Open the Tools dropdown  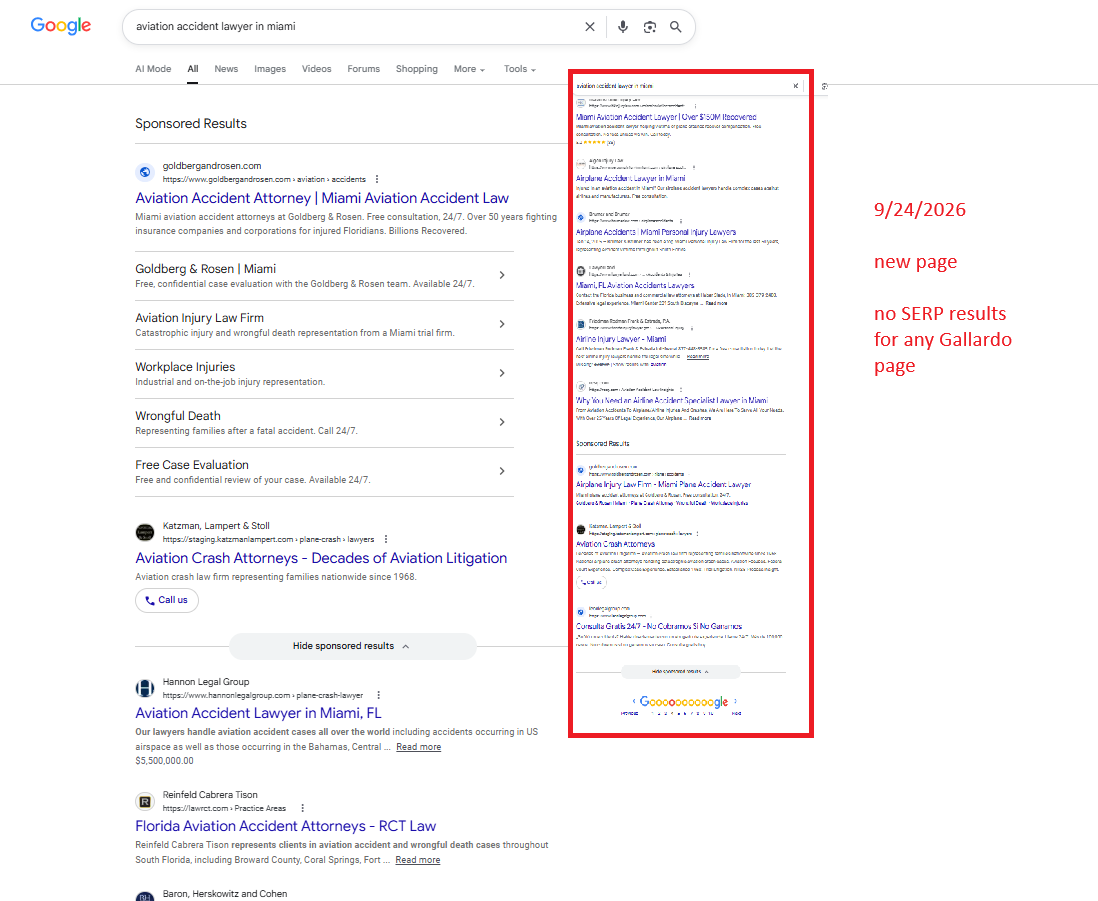[x=520, y=69]
